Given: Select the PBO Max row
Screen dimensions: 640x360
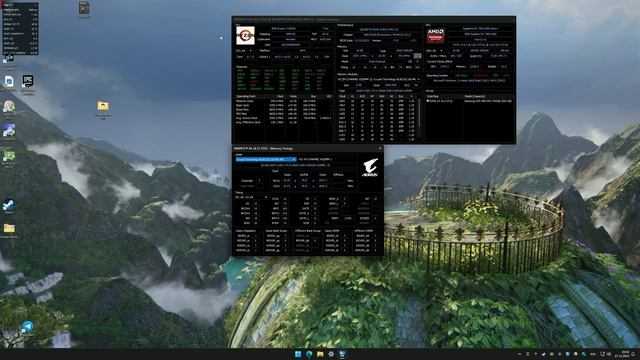Looking at the screenshot, I should (x=284, y=114).
